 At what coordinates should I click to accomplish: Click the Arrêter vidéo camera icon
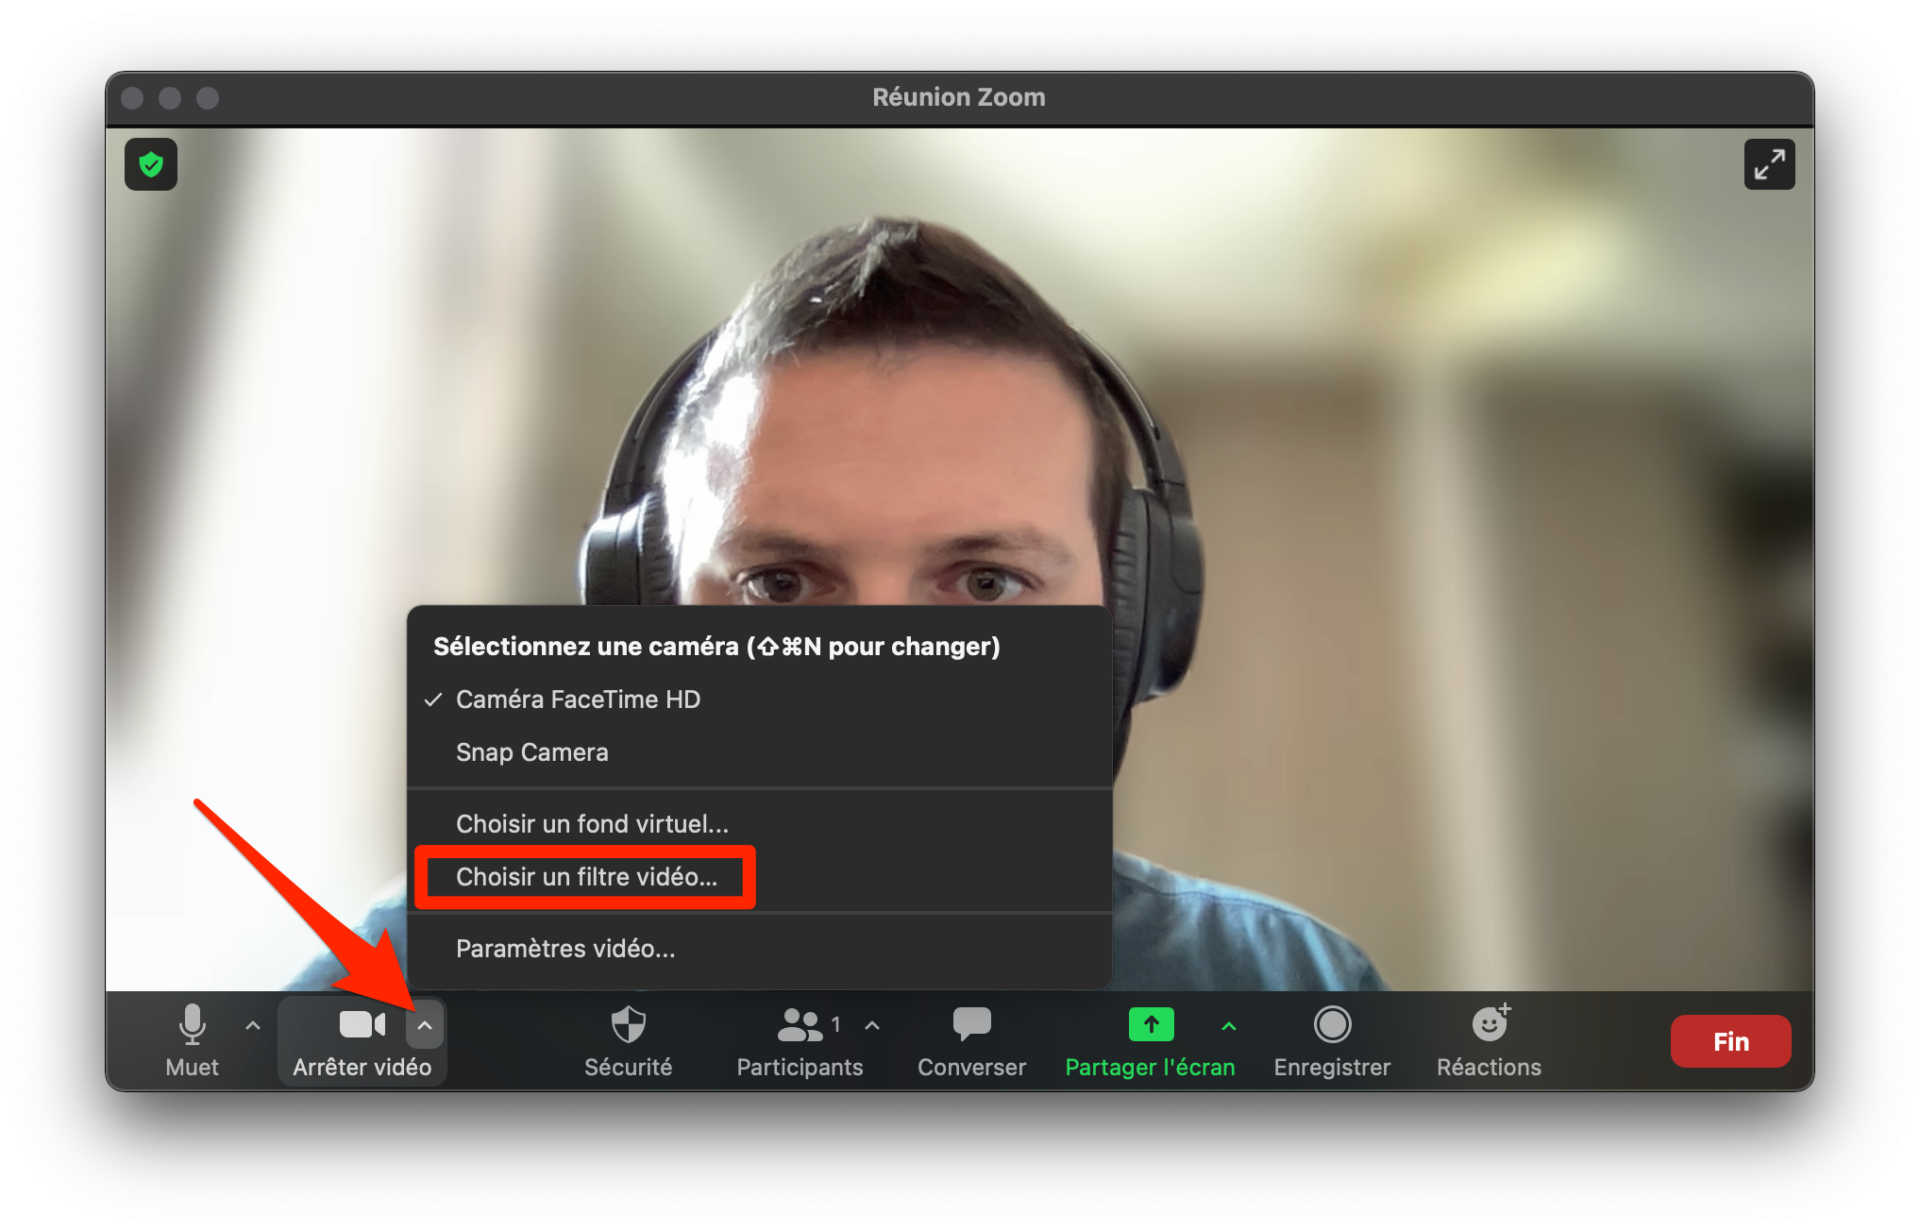click(362, 1025)
